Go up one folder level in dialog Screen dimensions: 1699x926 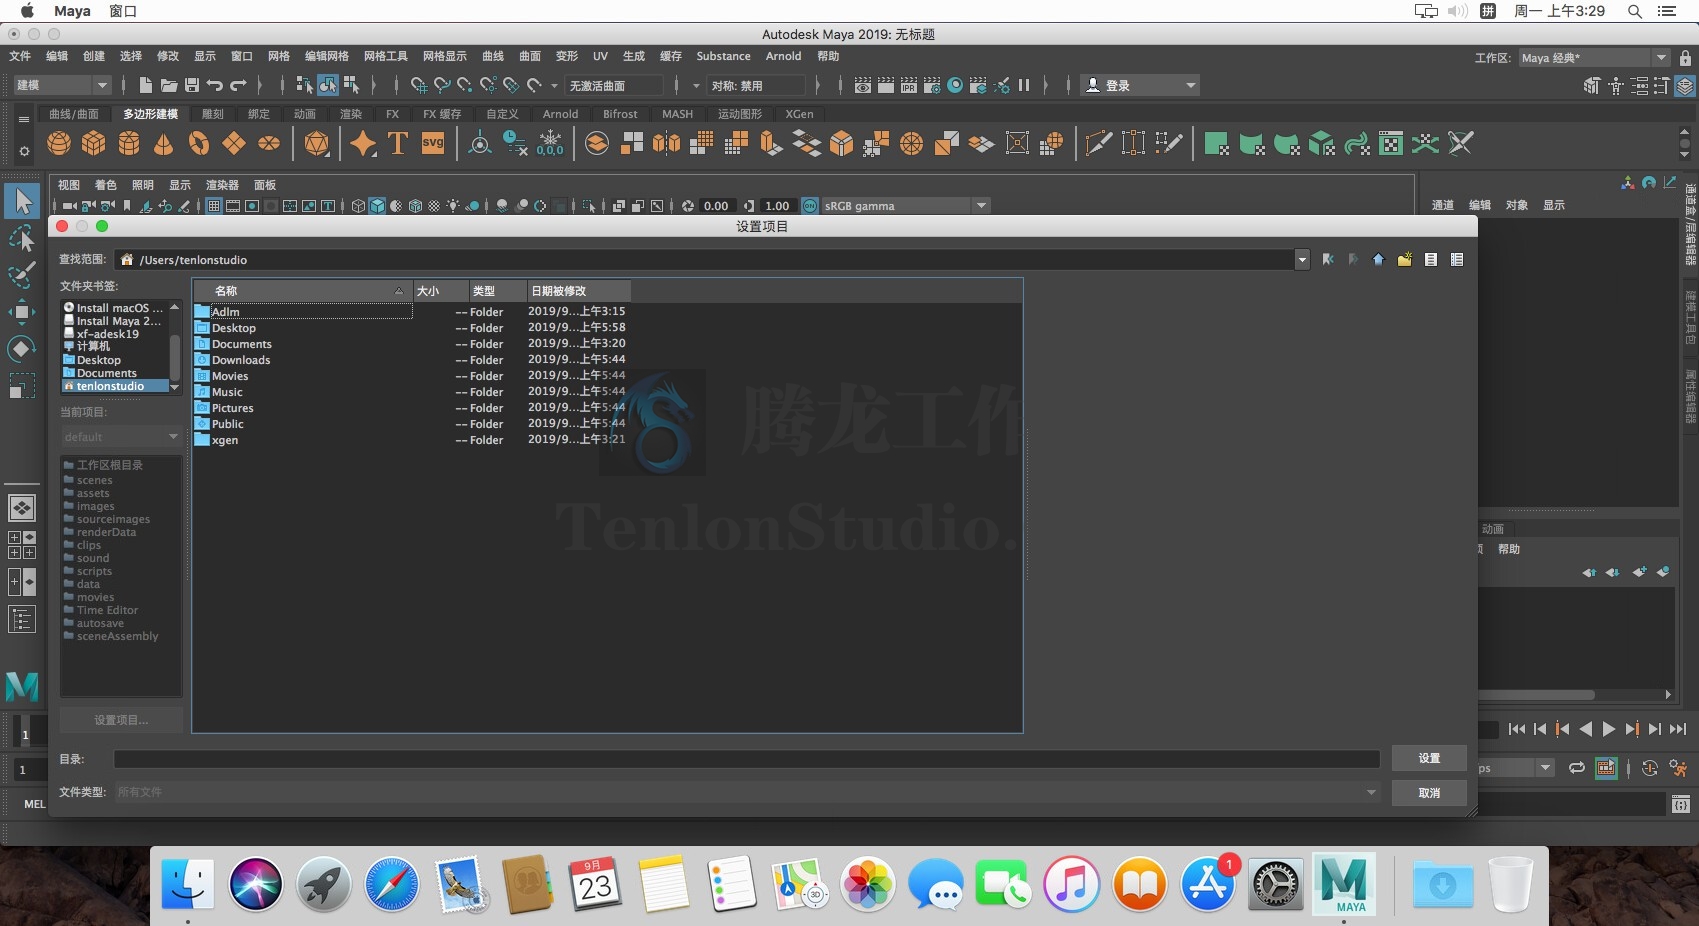pos(1379,260)
